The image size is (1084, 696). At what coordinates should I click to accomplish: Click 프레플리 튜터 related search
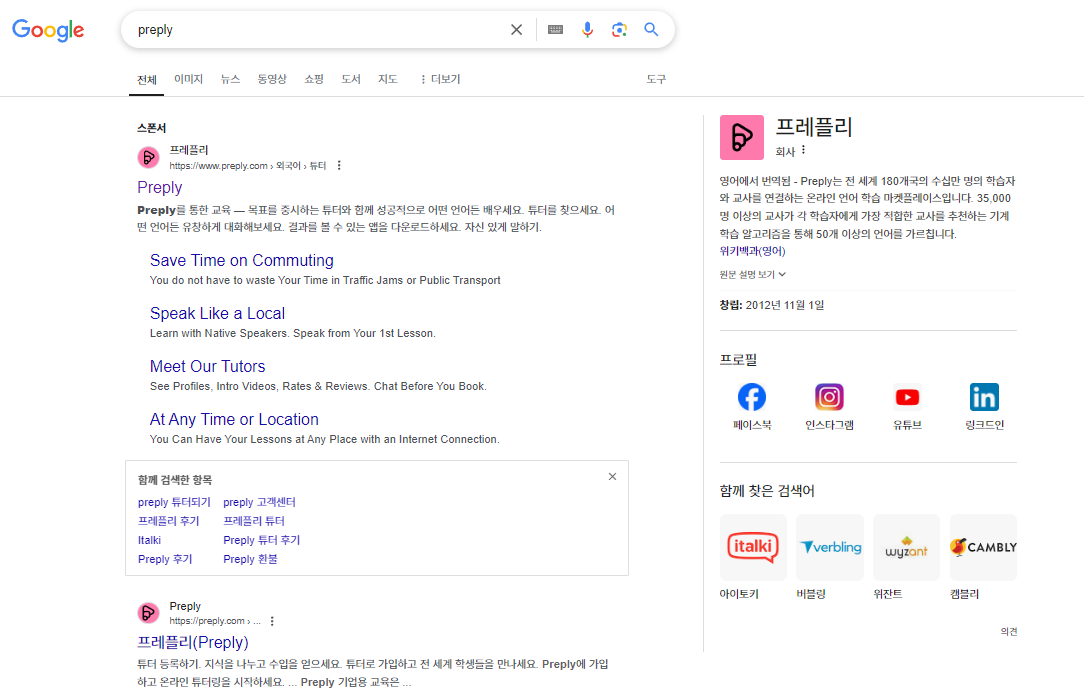coord(254,521)
